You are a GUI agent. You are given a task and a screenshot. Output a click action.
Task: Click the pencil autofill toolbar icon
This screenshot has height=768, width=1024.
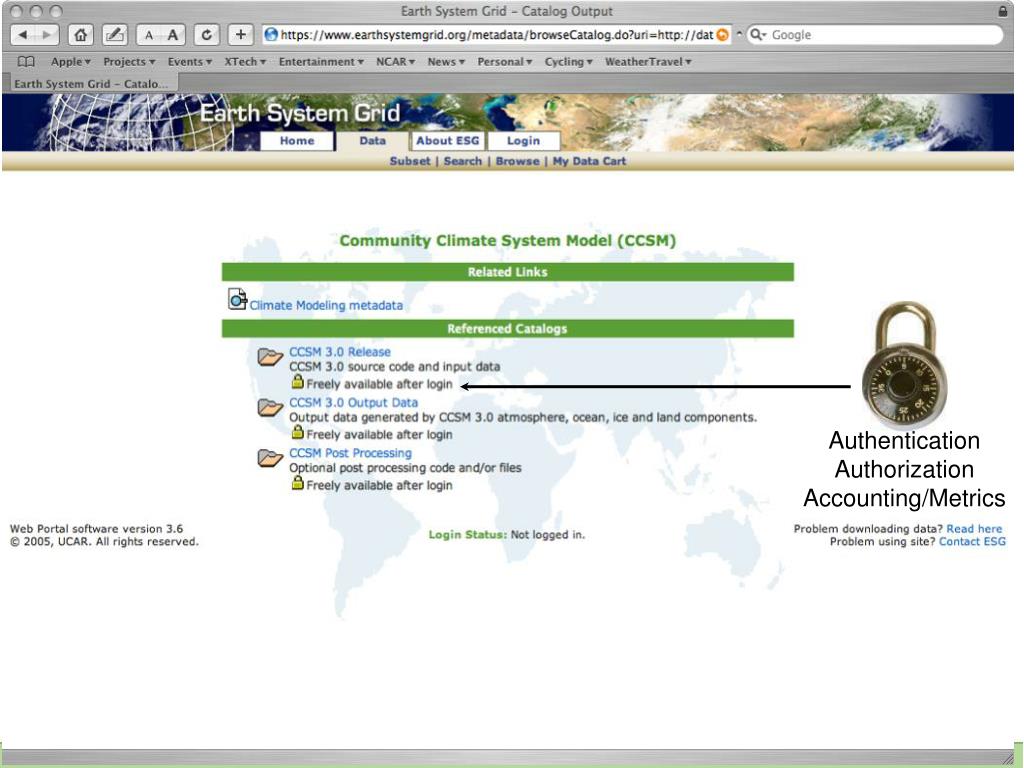[114, 35]
